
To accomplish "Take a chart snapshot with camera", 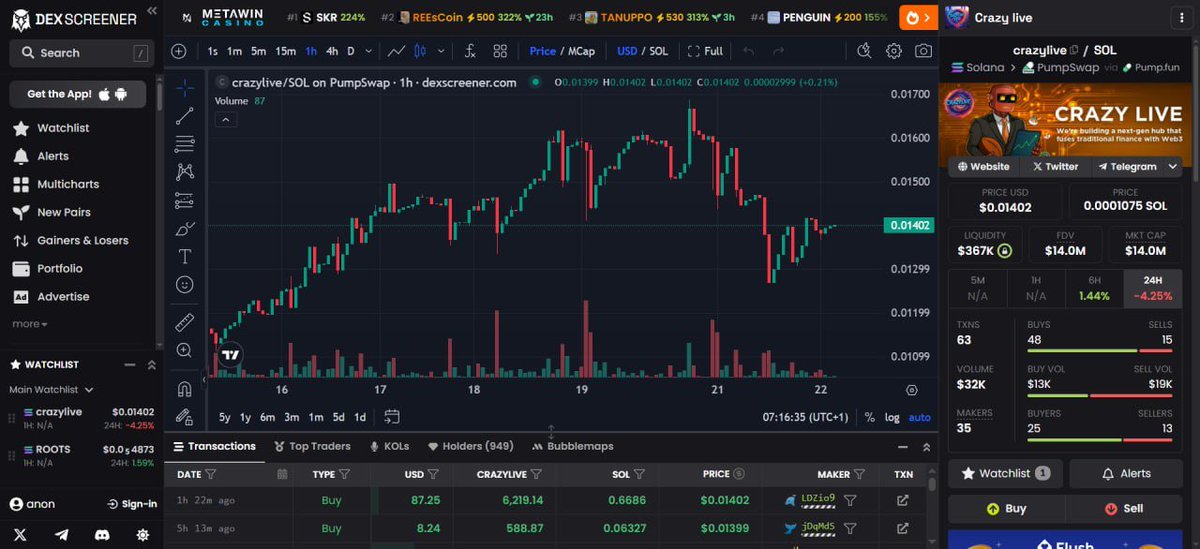I will (x=924, y=51).
